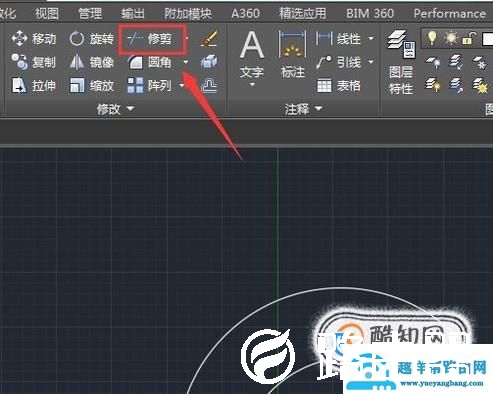
Task: Open the Performance ribbon tab
Action: pyautogui.click(x=450, y=13)
